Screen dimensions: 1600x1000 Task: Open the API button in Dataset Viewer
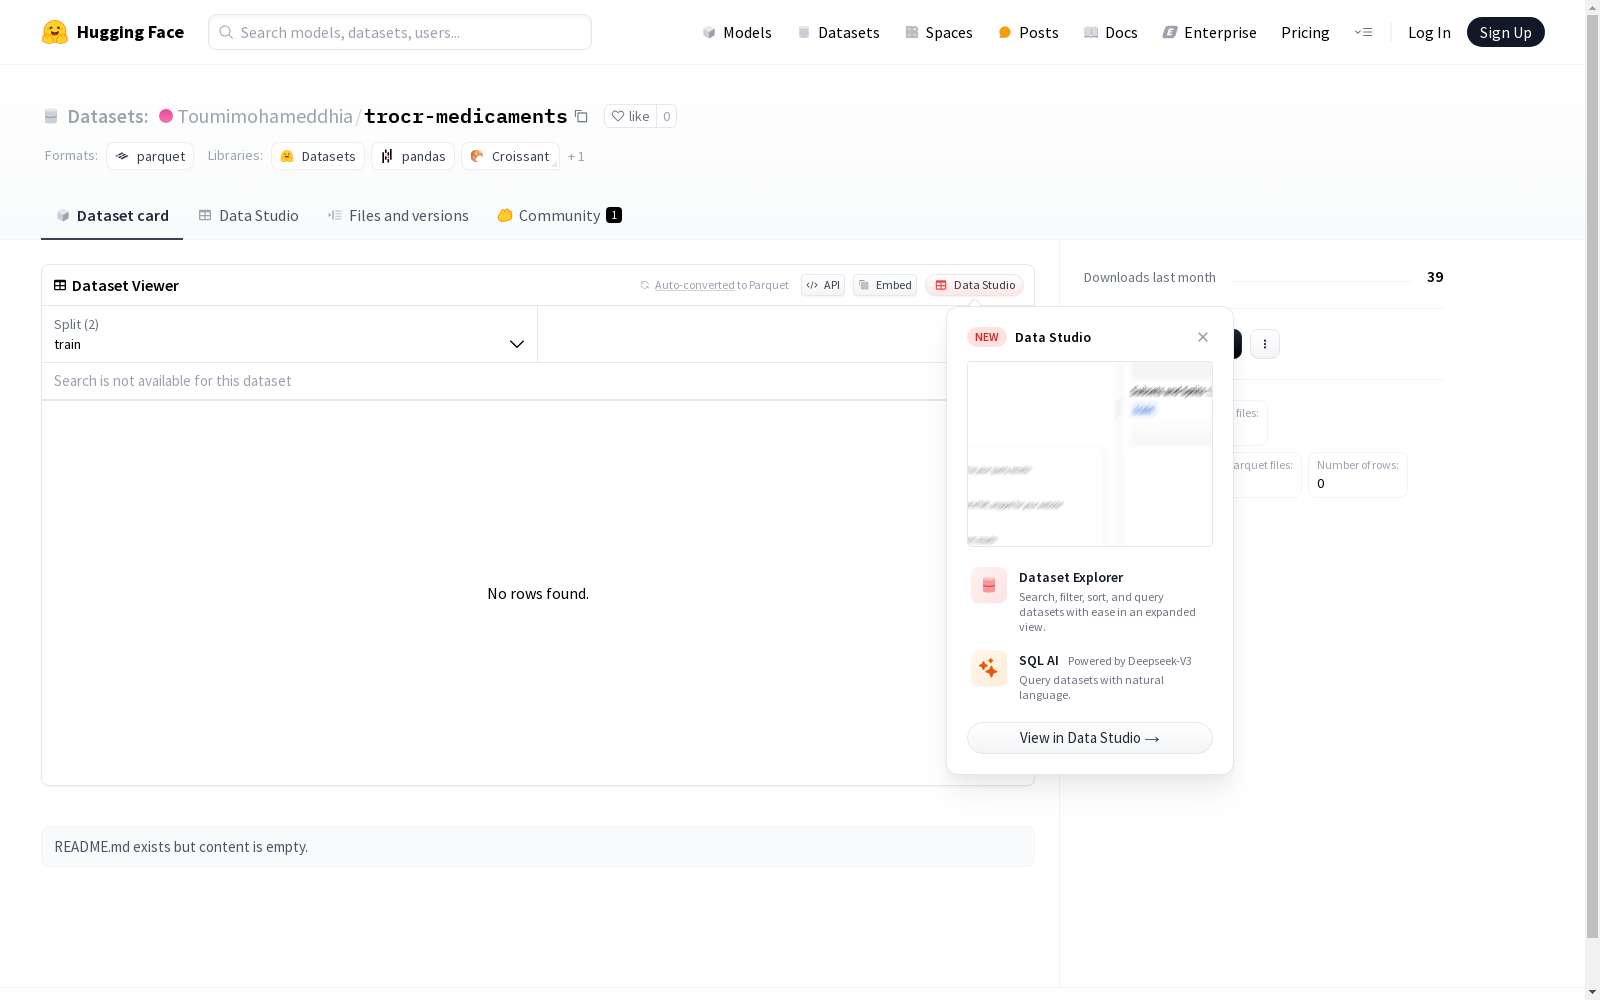point(823,285)
